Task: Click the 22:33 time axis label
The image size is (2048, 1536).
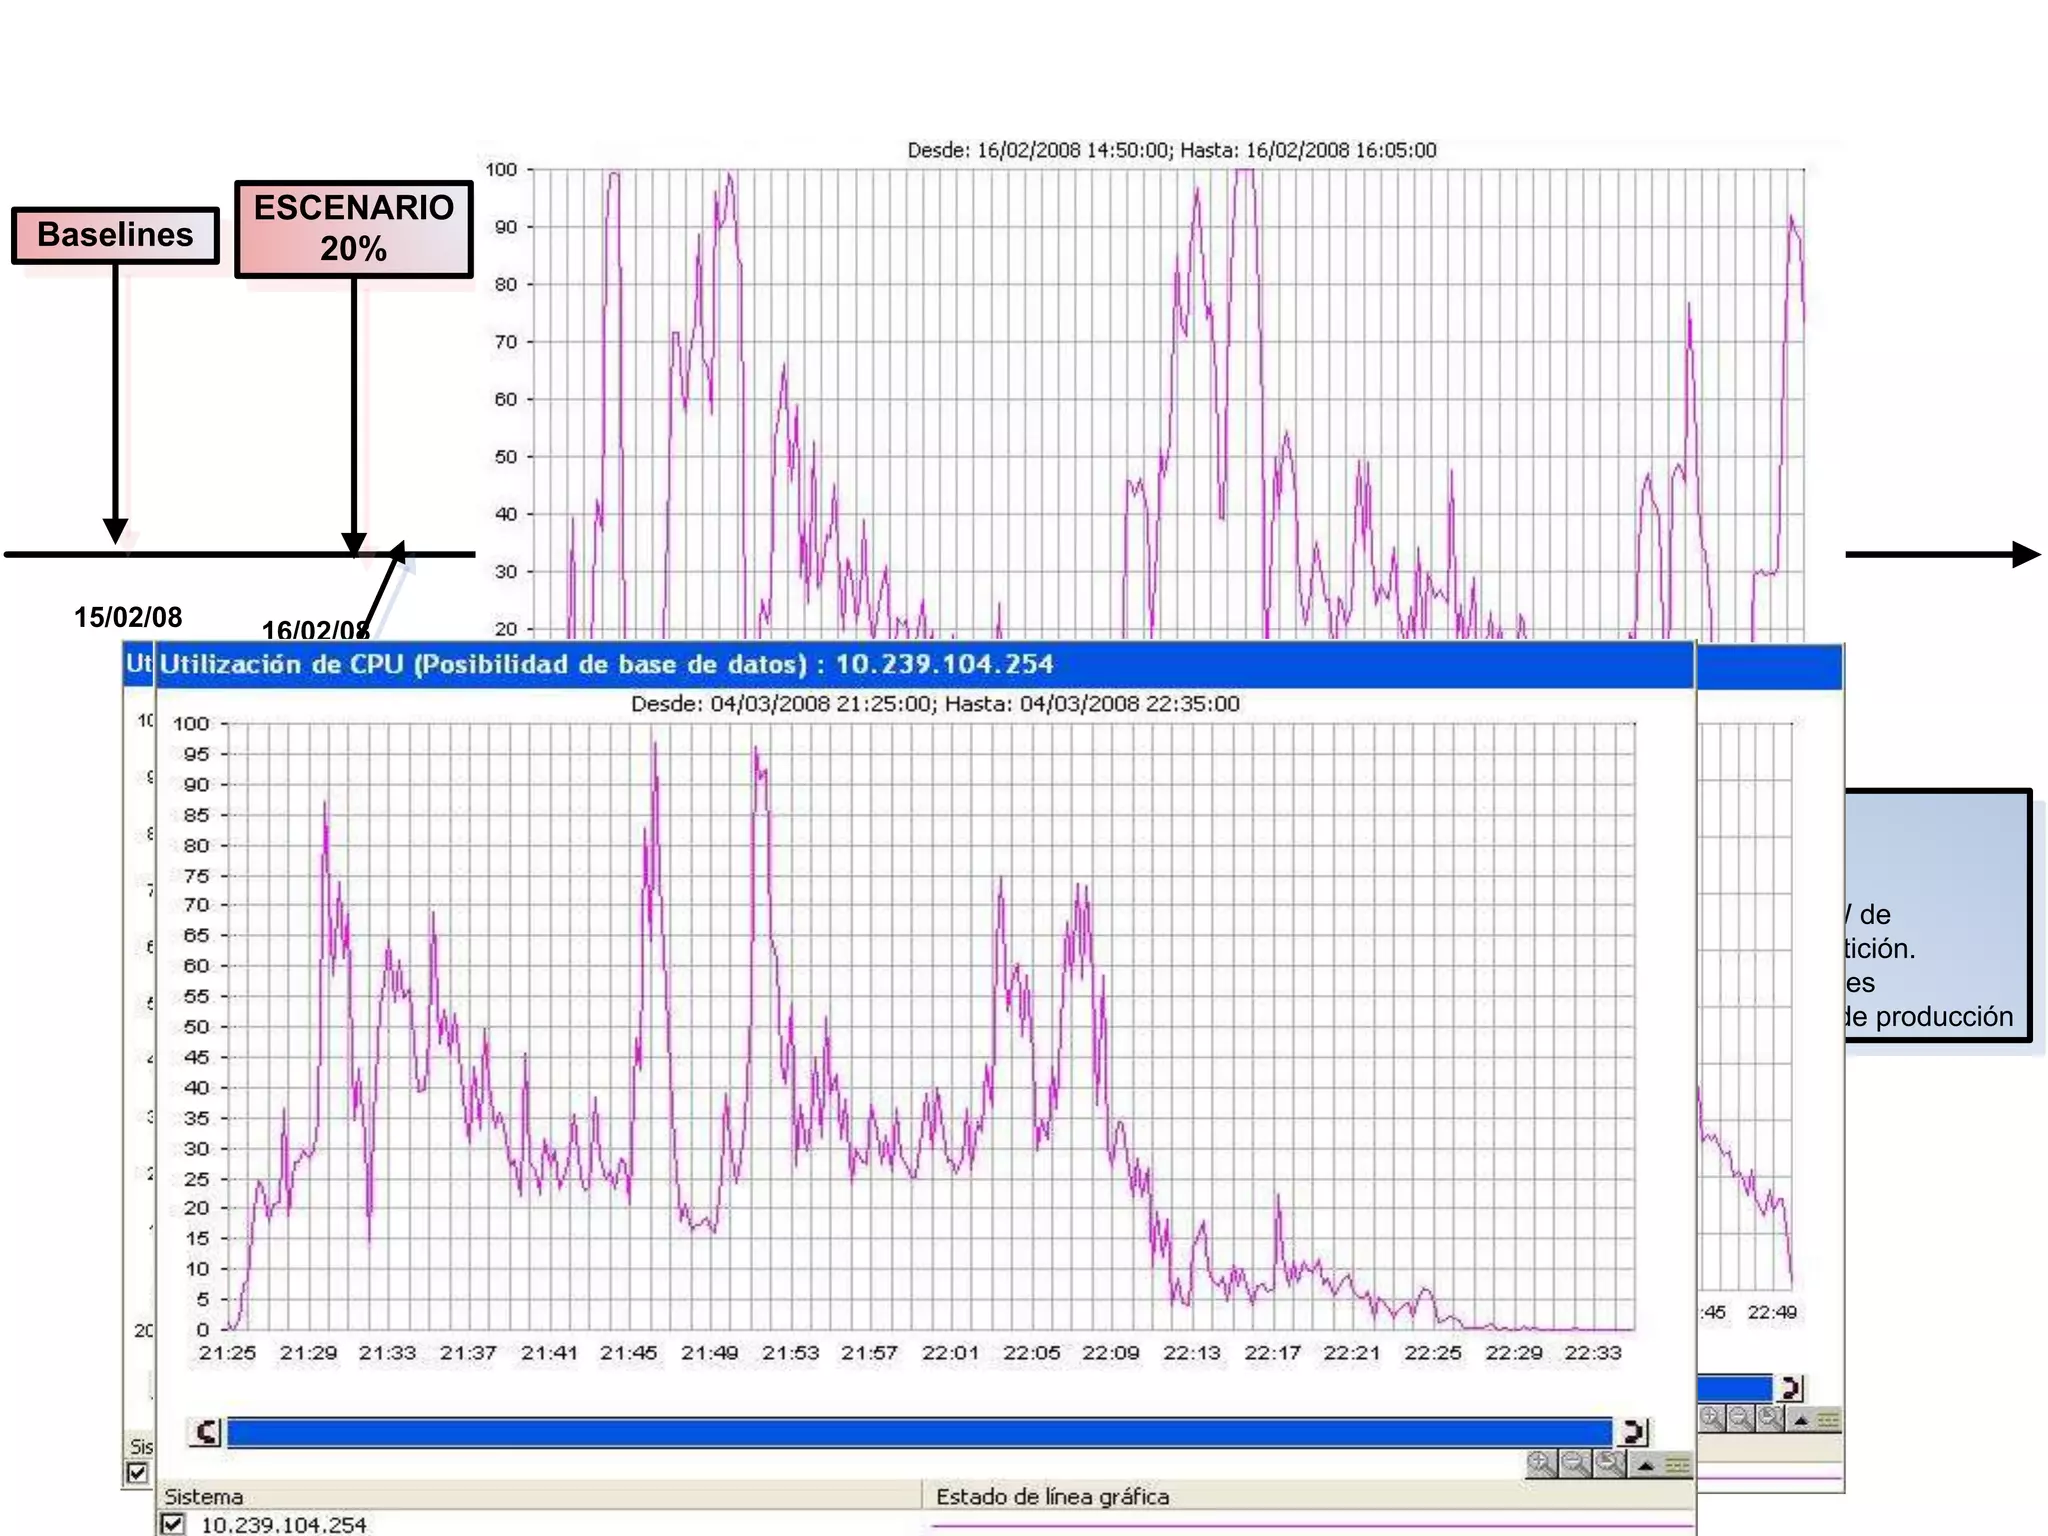Action: click(1593, 1353)
